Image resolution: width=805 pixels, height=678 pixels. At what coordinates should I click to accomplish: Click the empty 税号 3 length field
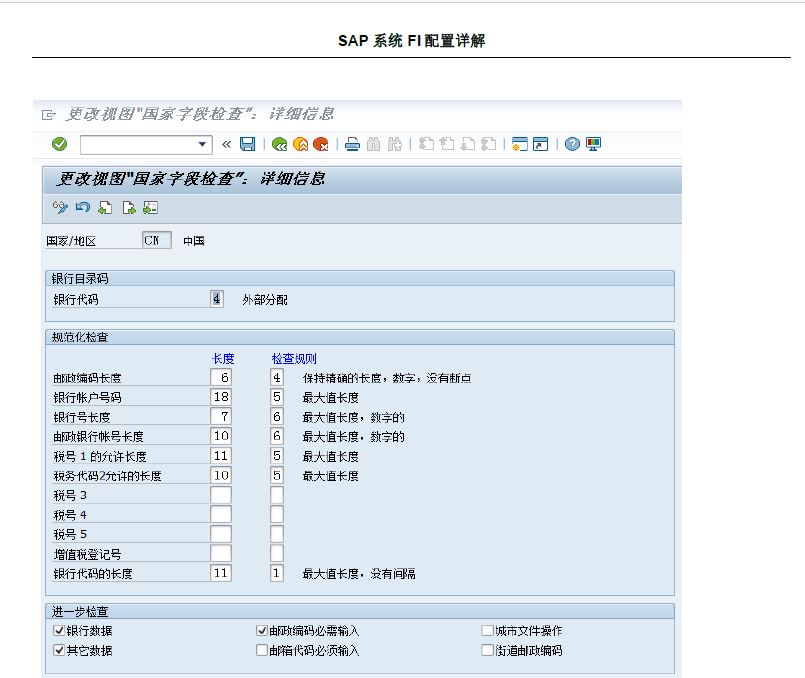point(221,495)
